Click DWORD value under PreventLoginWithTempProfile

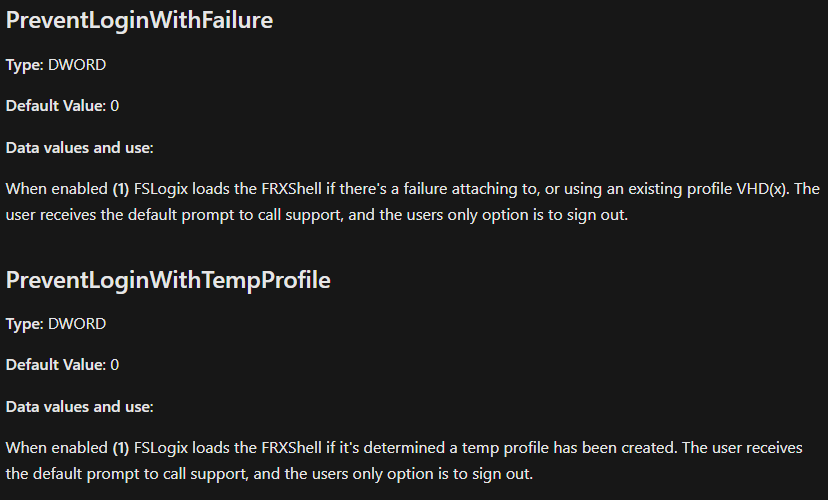point(77,324)
